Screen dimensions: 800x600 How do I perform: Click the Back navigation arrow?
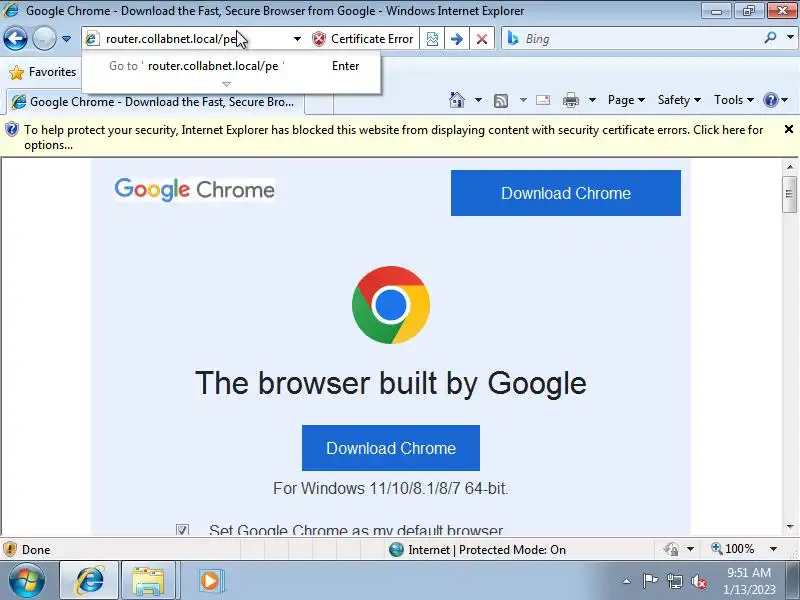(x=15, y=38)
